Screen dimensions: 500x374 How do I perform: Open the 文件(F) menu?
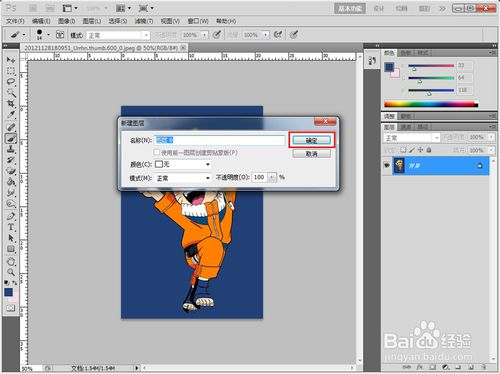click(15, 21)
